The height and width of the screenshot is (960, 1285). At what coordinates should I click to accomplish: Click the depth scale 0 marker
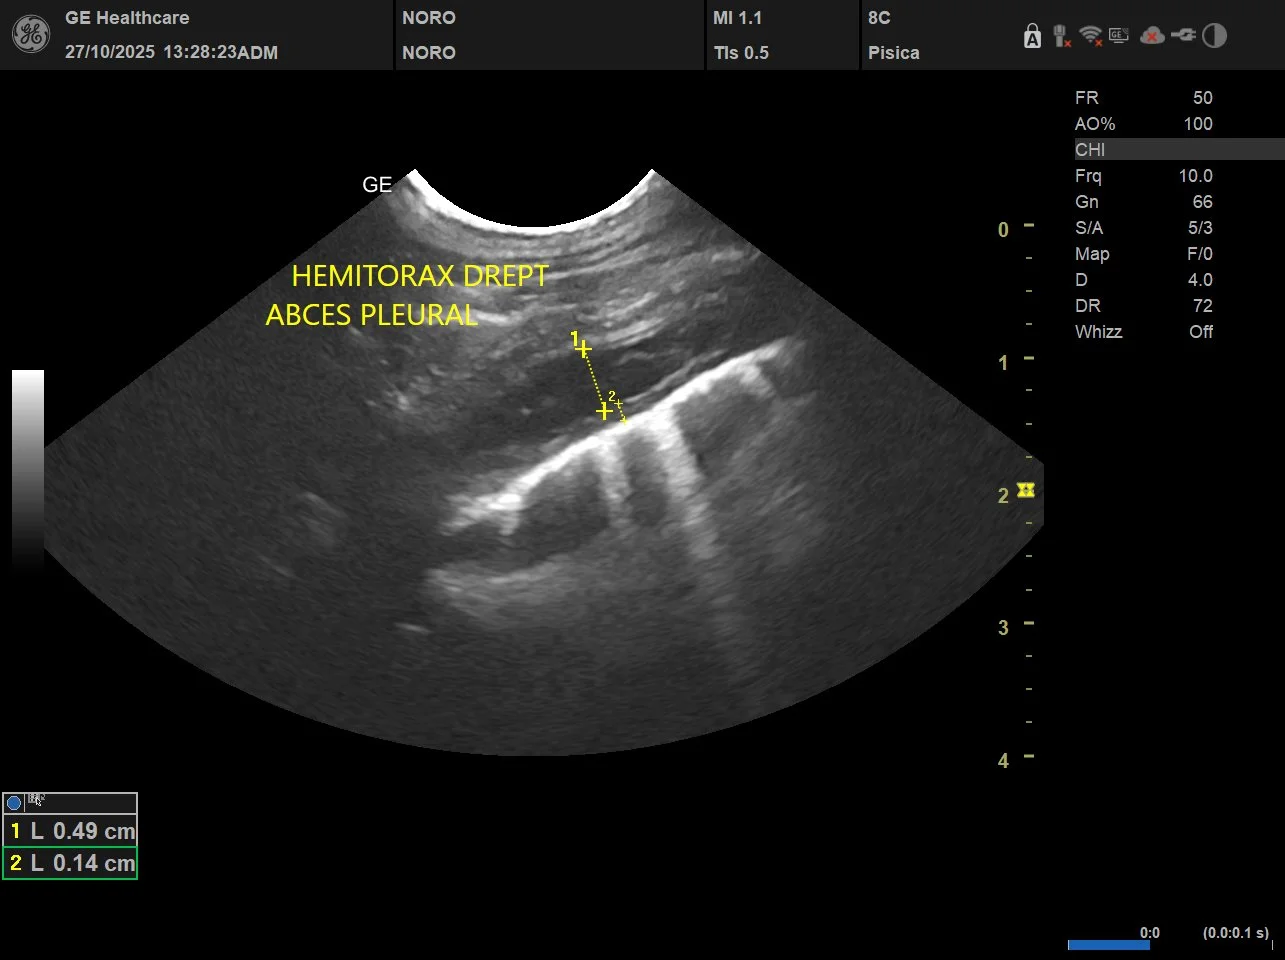click(1003, 230)
